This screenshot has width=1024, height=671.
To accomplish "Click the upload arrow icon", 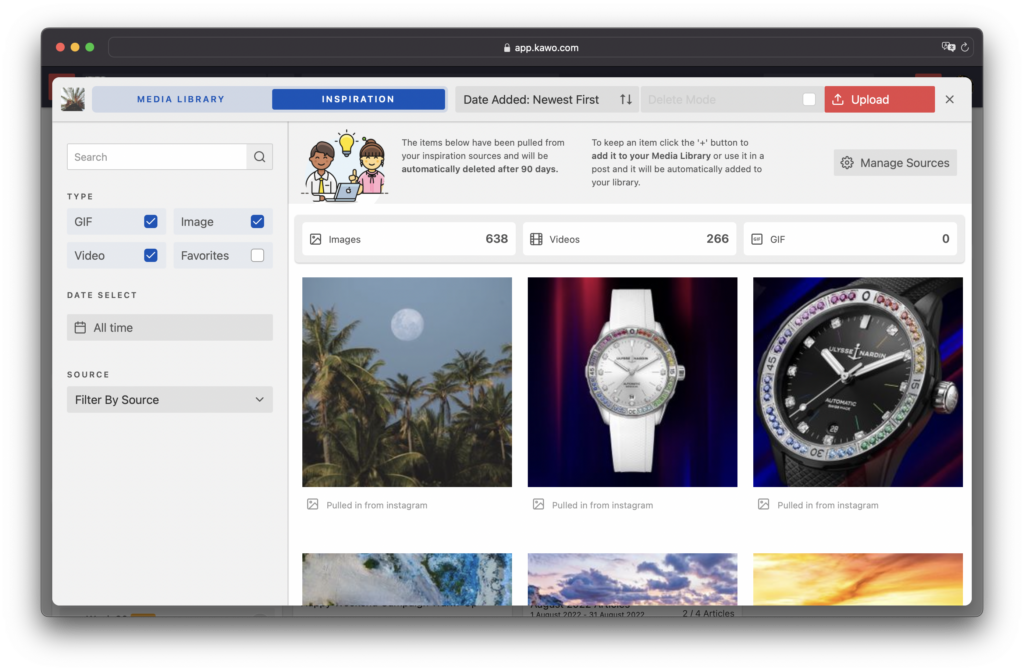I will (x=838, y=99).
